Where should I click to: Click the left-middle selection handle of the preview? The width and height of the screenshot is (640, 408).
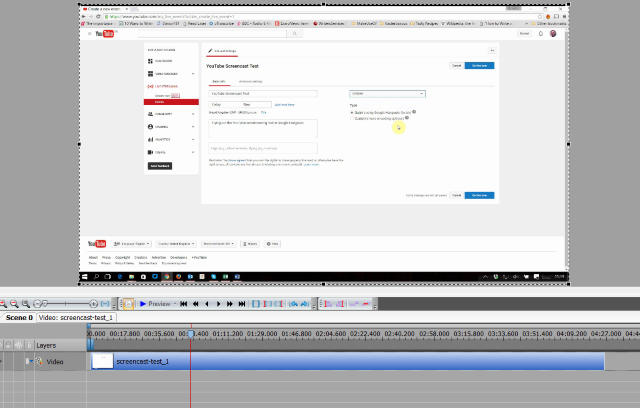(79, 144)
